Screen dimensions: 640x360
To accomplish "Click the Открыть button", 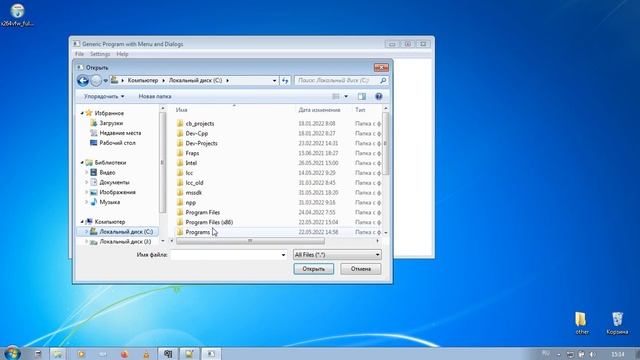I will [x=313, y=269].
